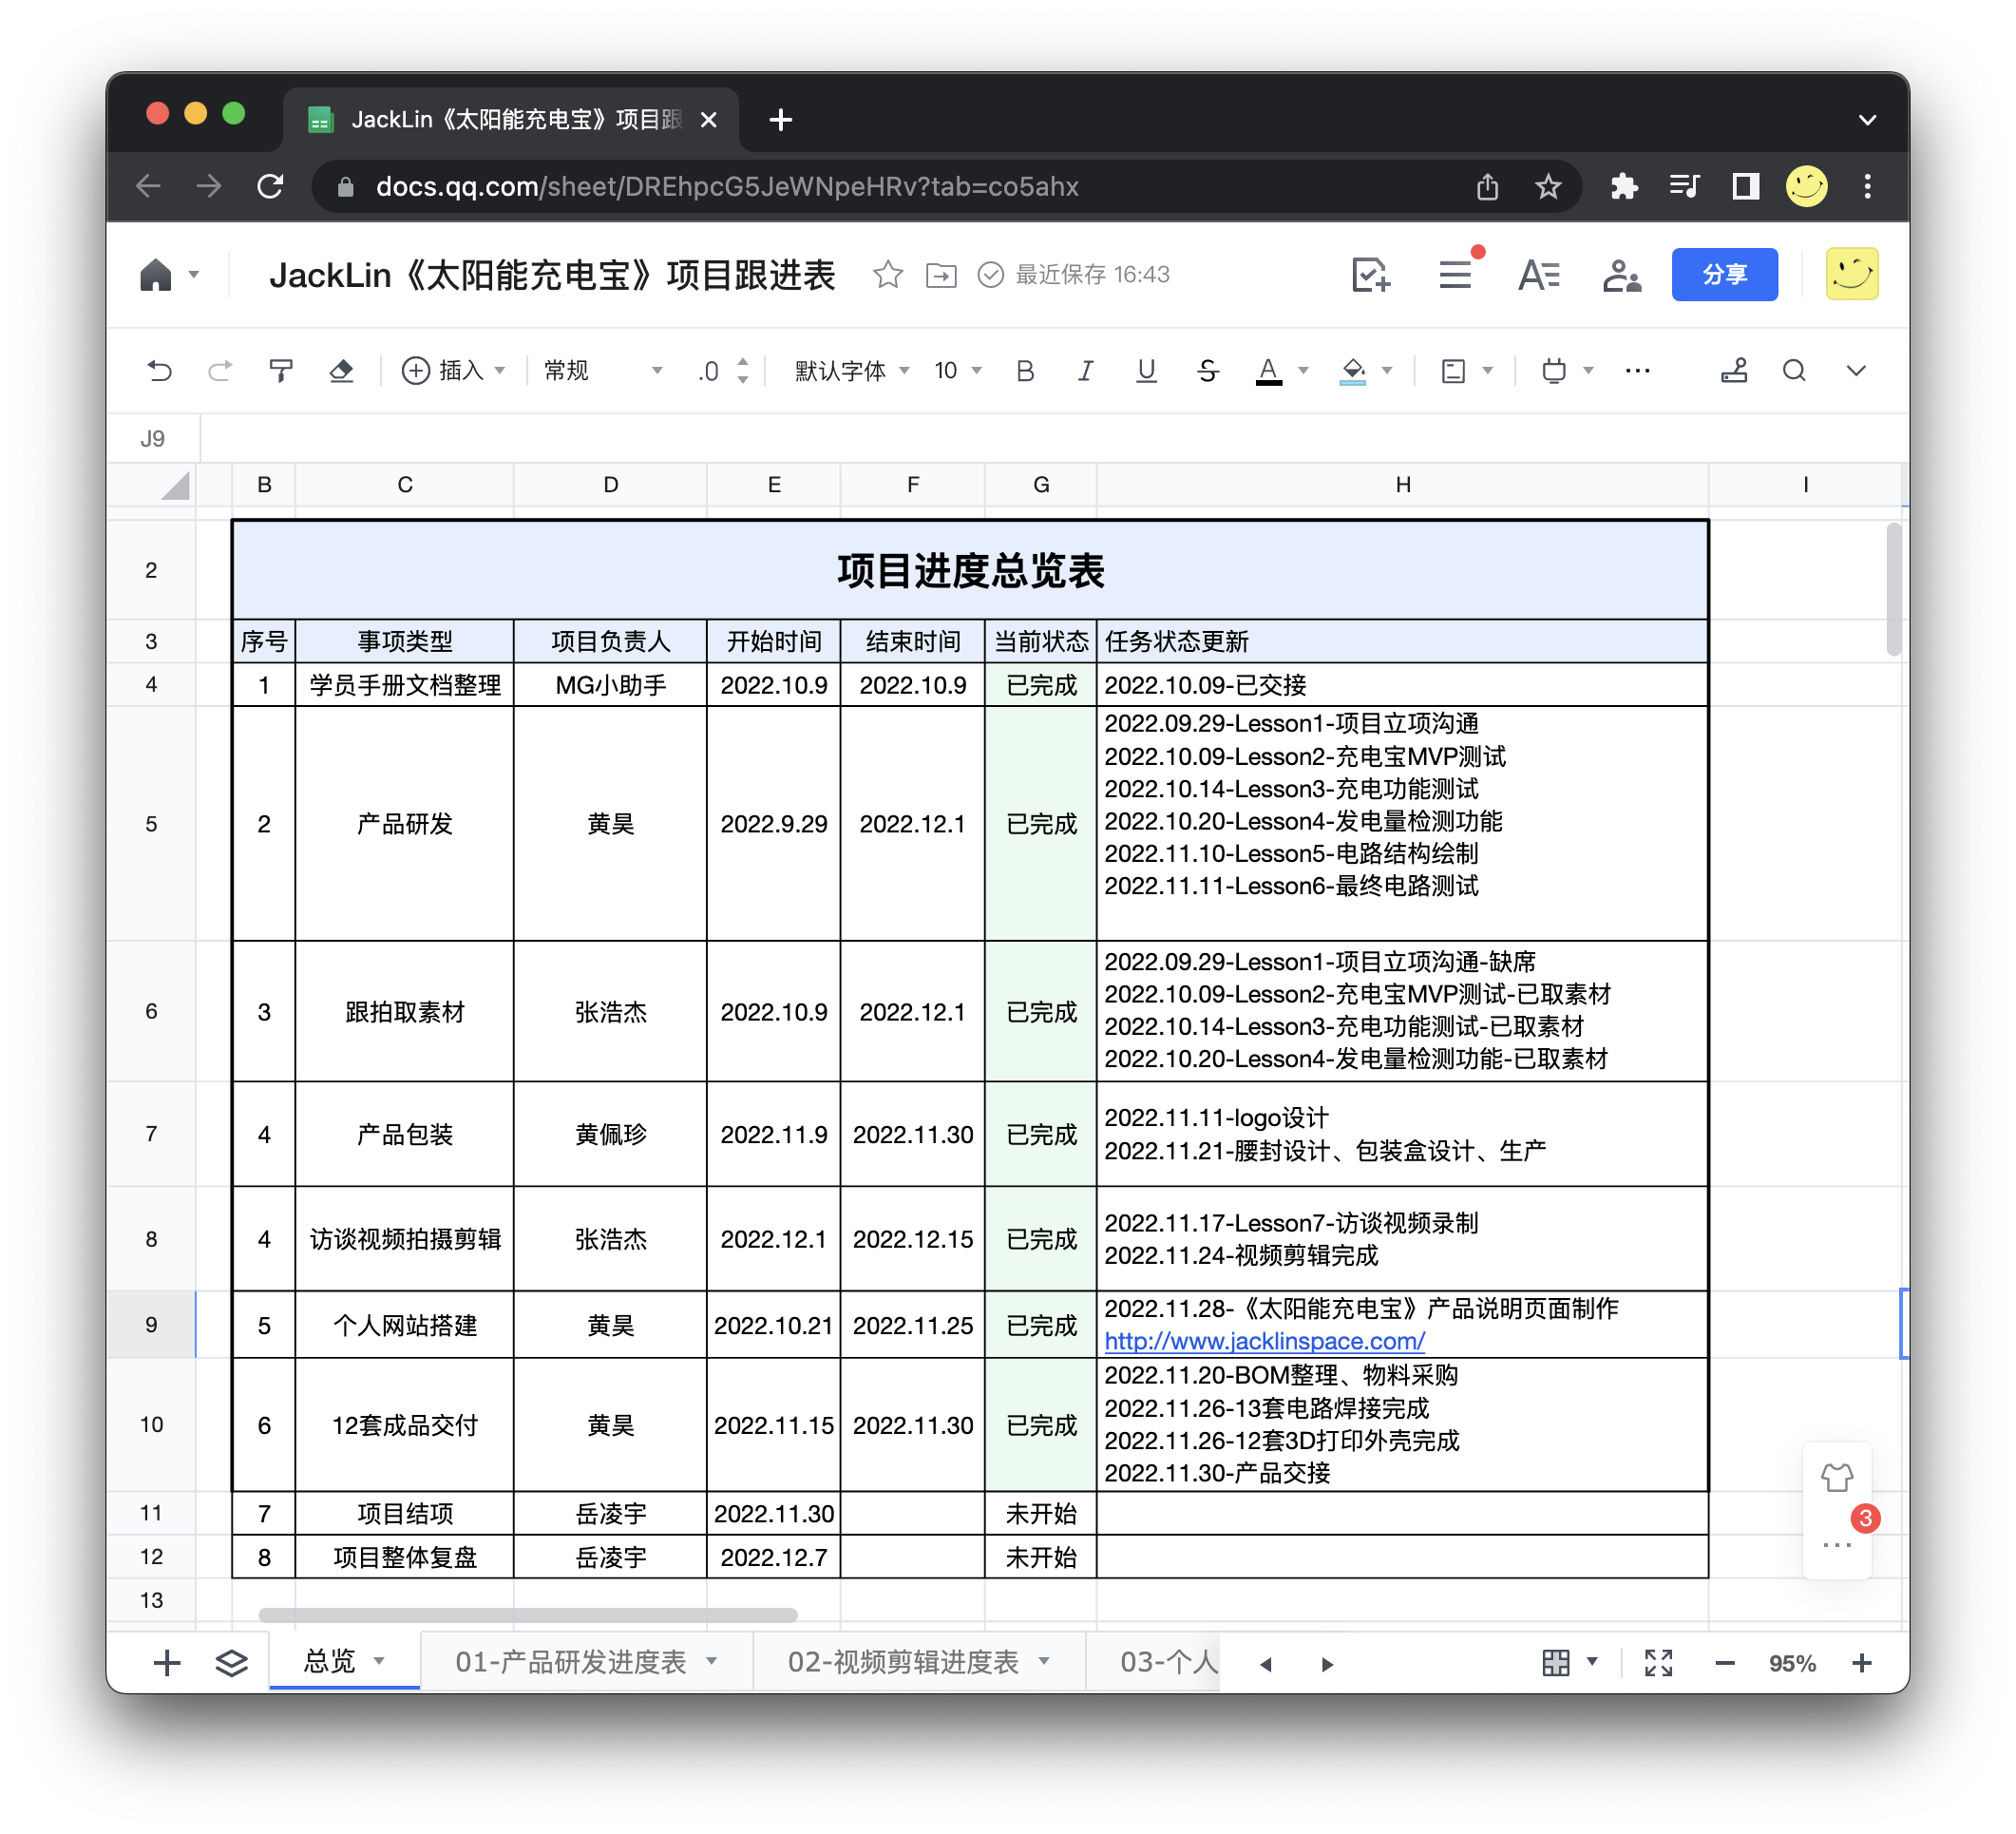The image size is (2016, 1834).
Task: Collapse the toolbar with the chevron
Action: pos(1856,371)
